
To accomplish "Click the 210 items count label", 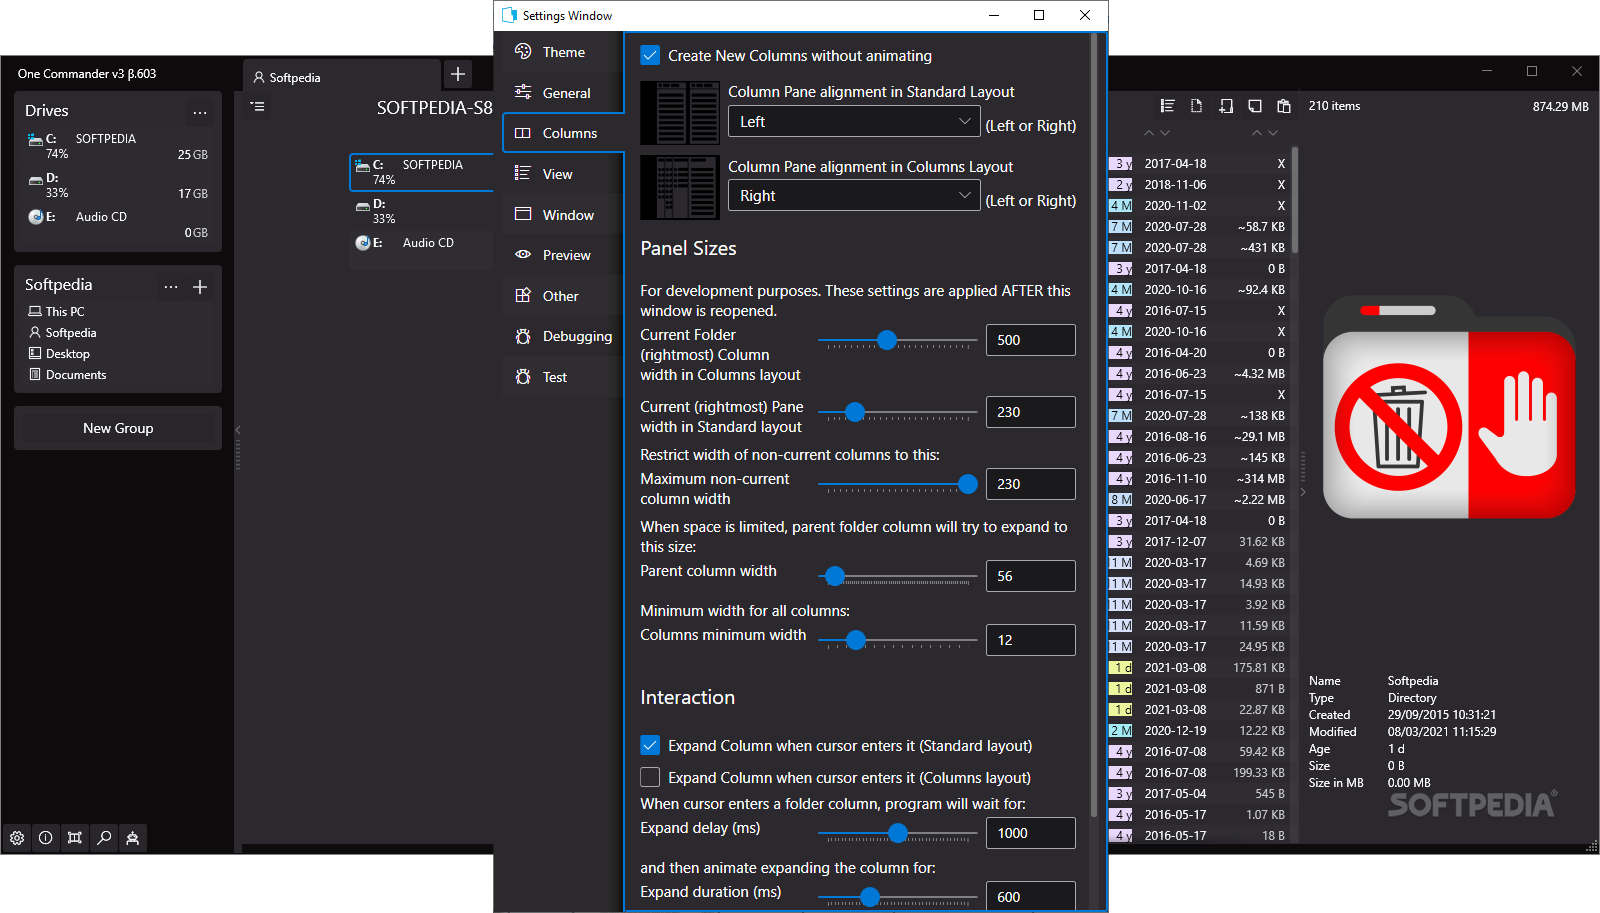I will point(1334,106).
